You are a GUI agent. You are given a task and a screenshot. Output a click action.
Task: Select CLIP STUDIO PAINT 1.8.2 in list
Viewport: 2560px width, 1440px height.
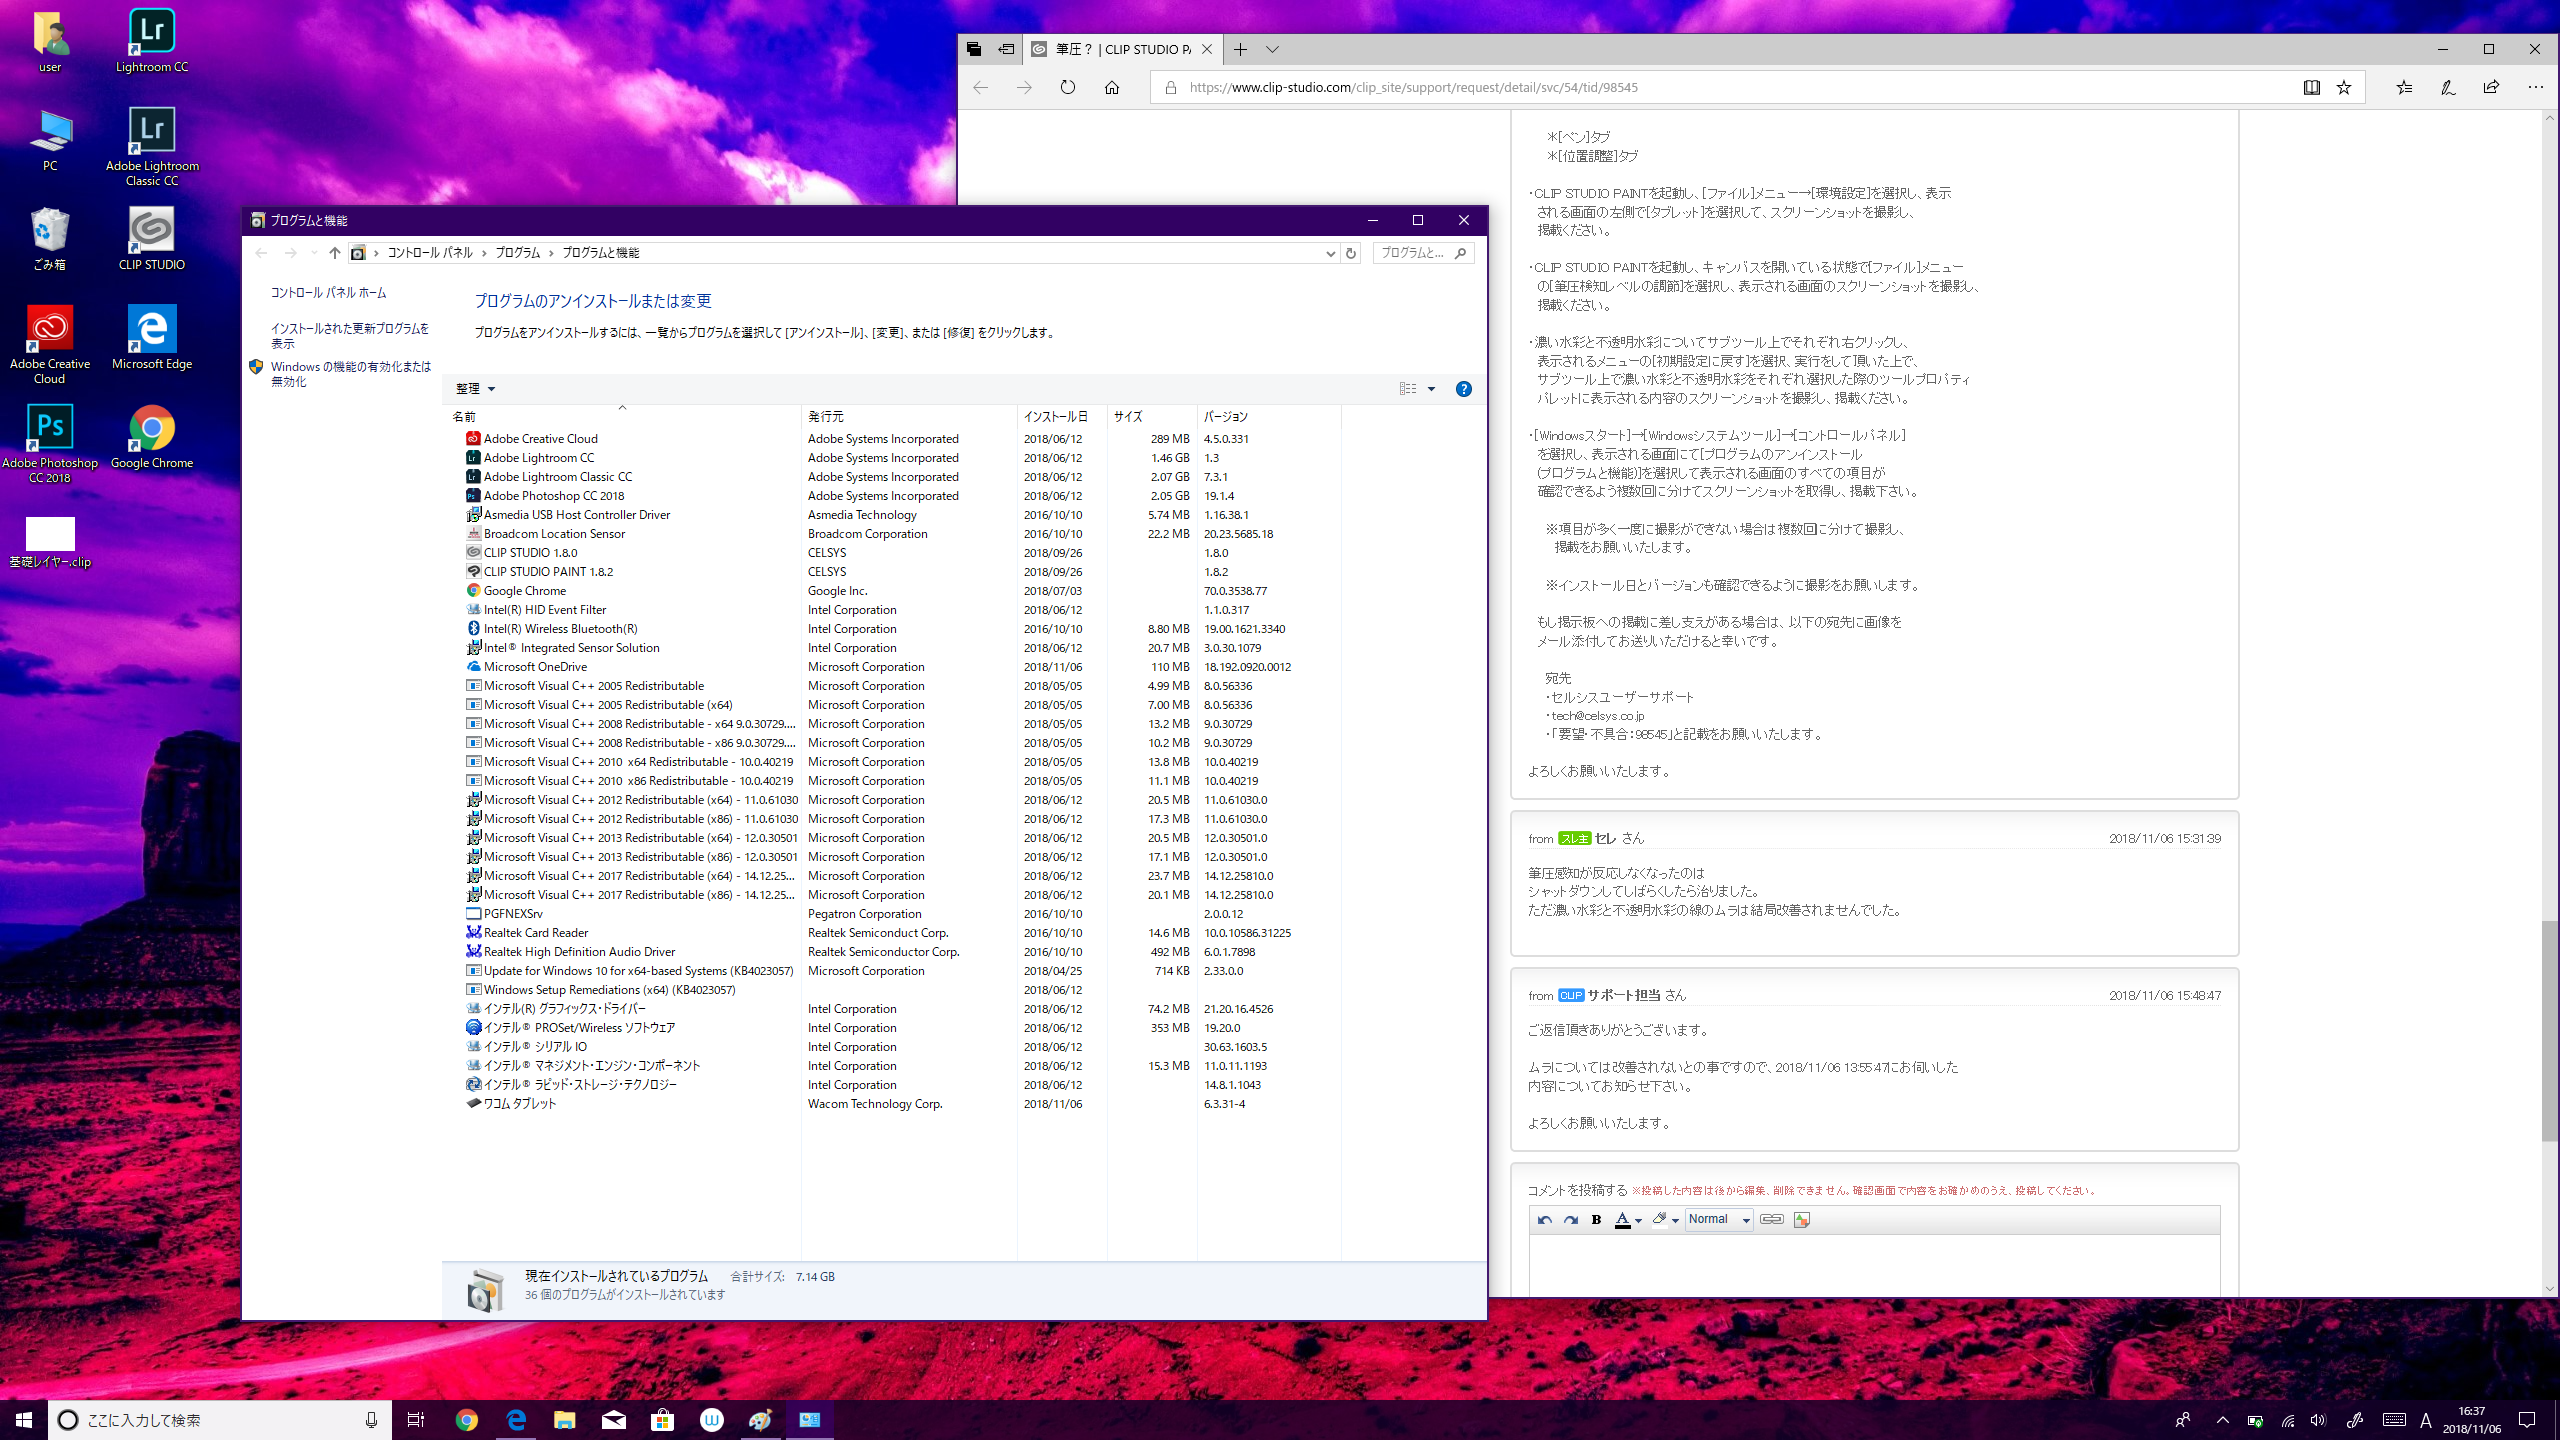548,572
